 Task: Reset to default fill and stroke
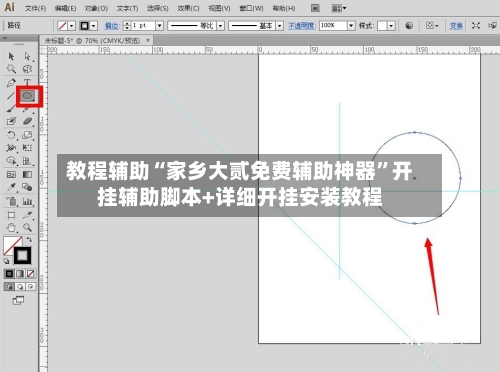(6, 261)
